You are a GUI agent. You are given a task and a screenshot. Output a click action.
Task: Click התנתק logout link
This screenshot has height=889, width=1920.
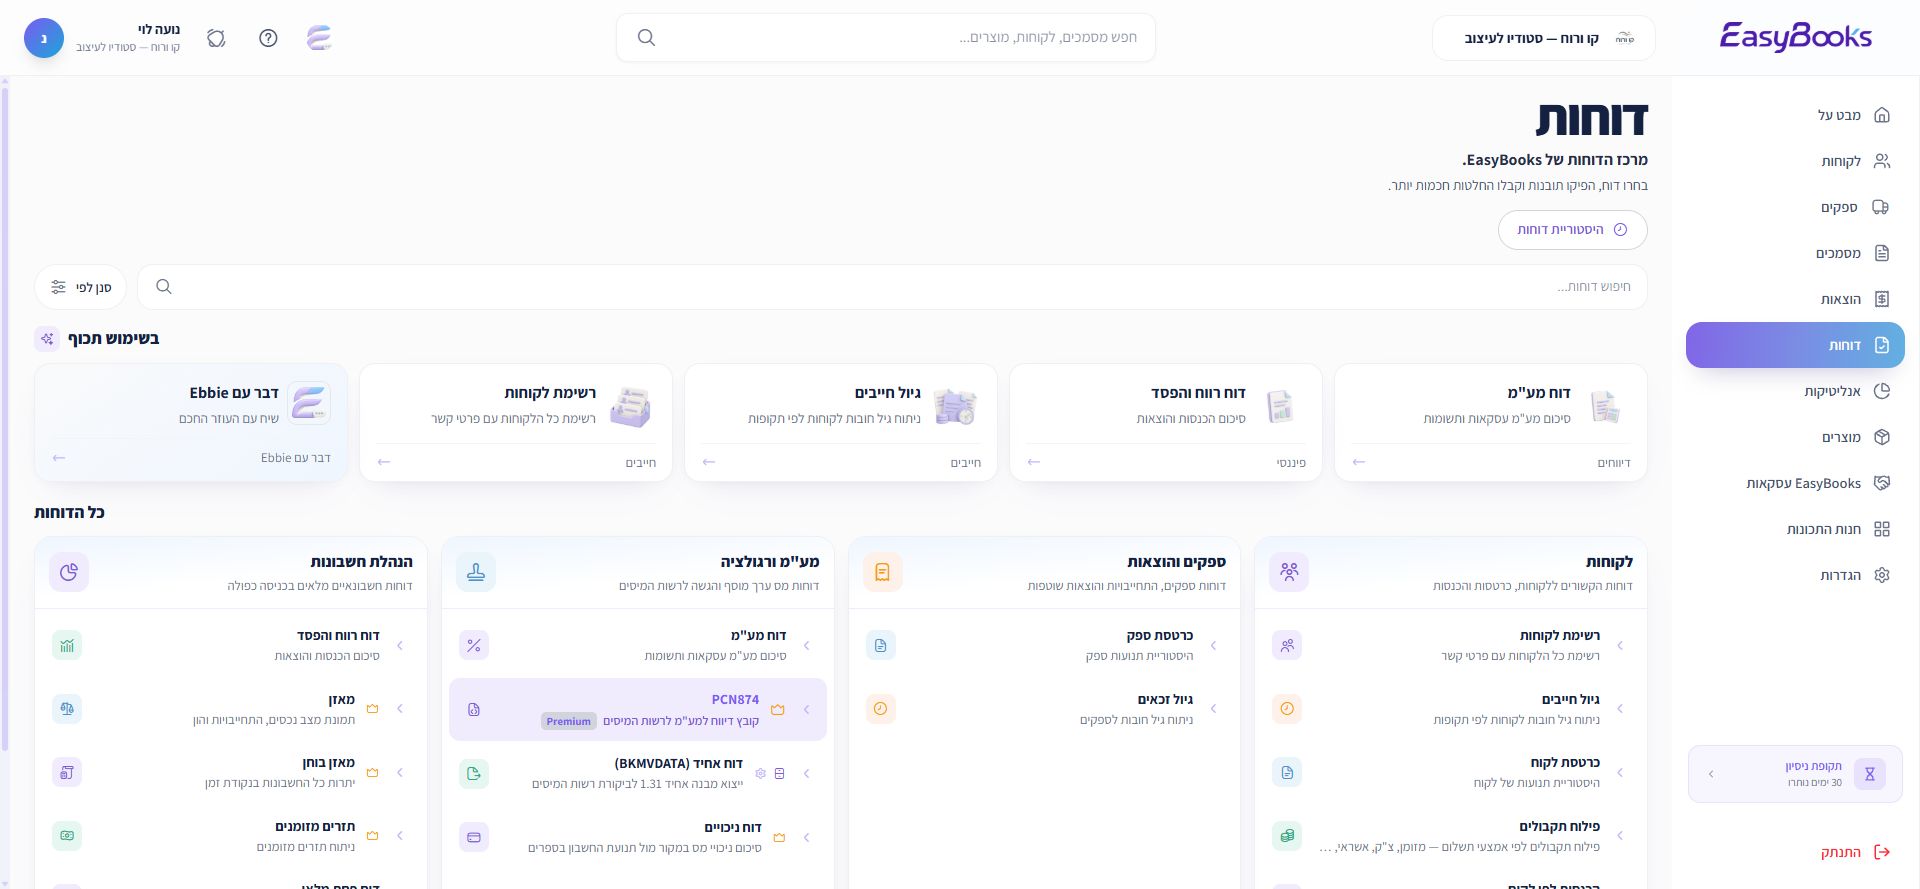tap(1855, 852)
